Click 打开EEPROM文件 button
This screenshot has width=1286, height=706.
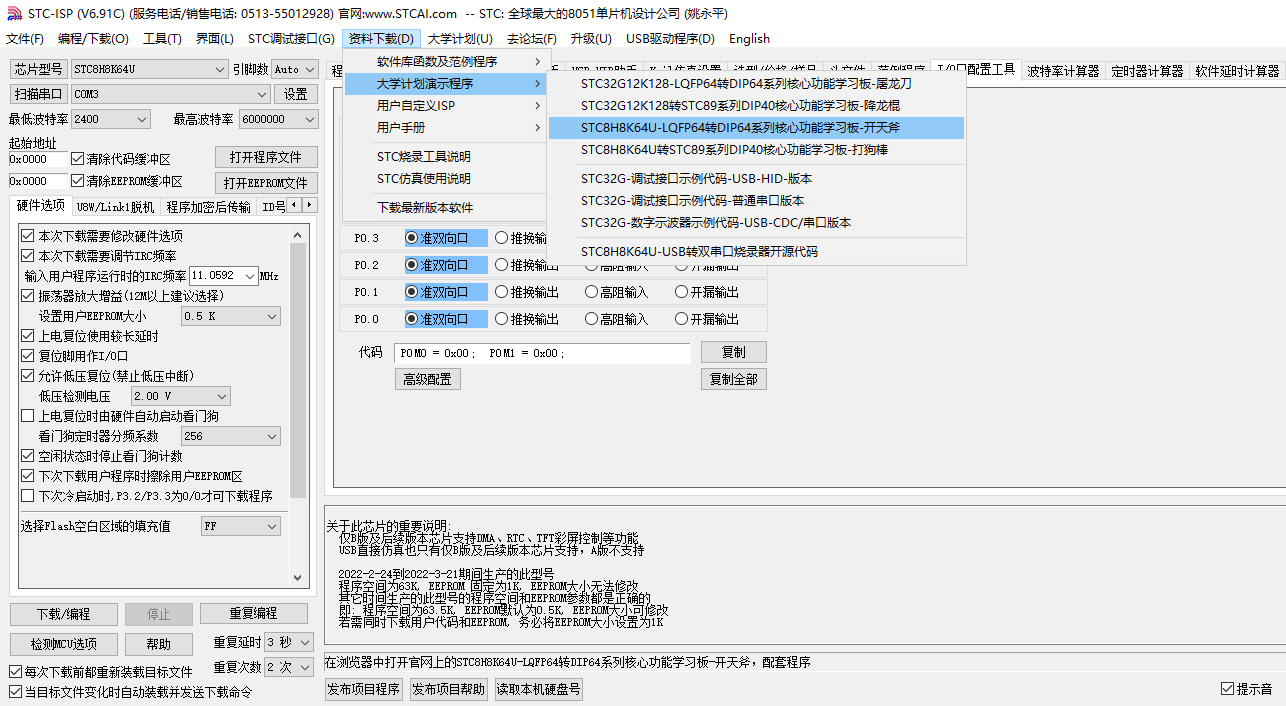pos(266,183)
